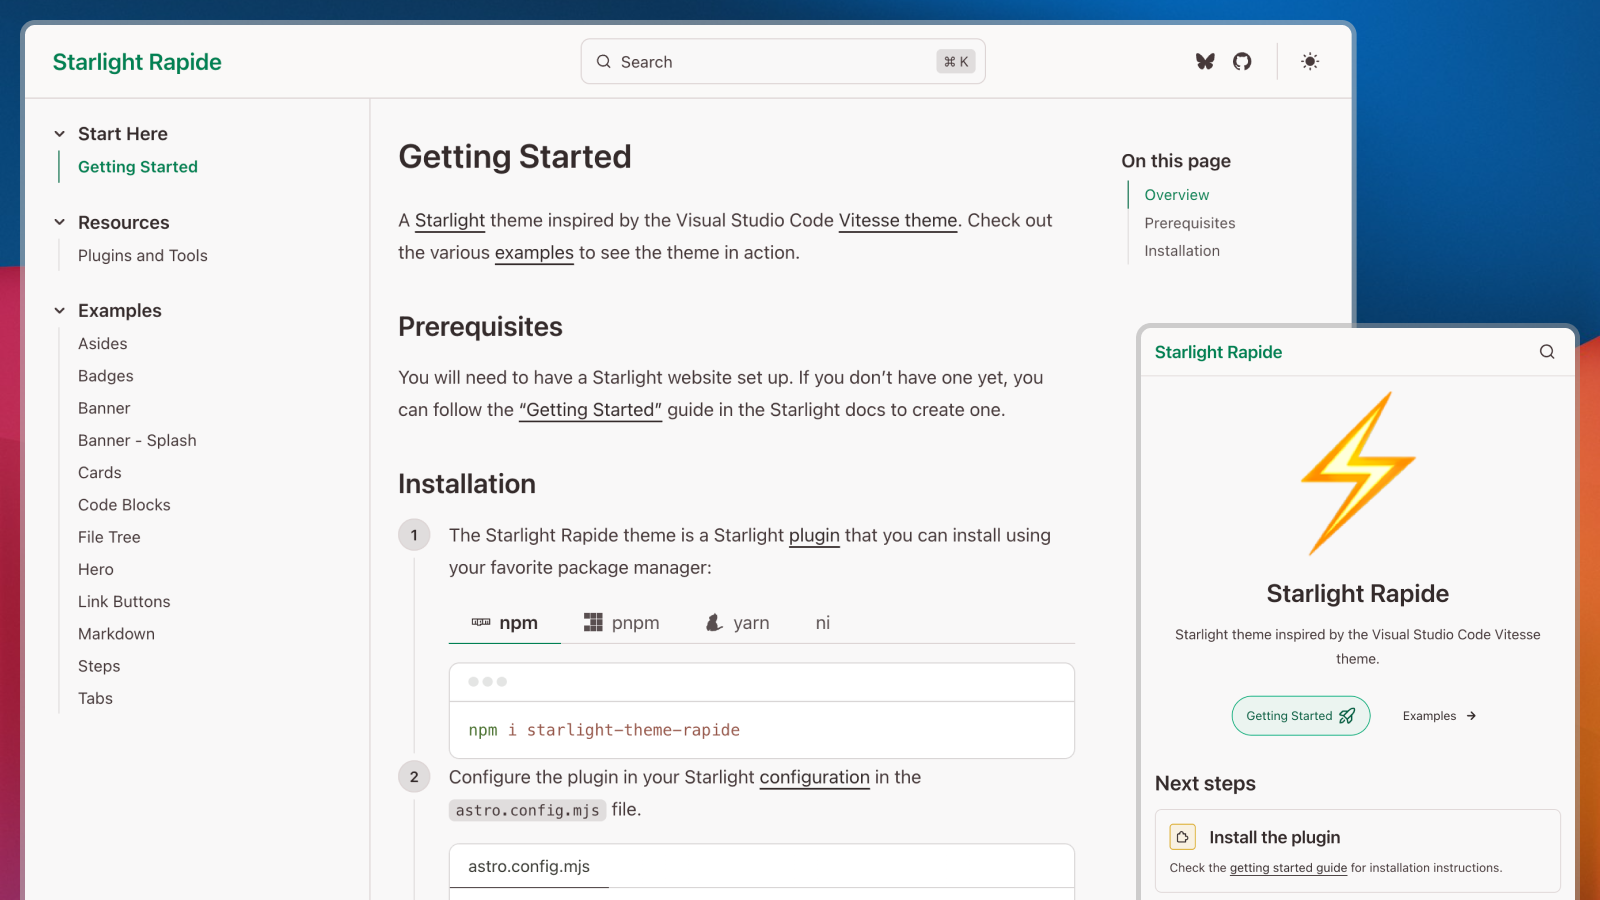Image resolution: width=1600 pixels, height=900 pixels.
Task: Toggle the light/dark theme sun icon
Action: pos(1310,61)
